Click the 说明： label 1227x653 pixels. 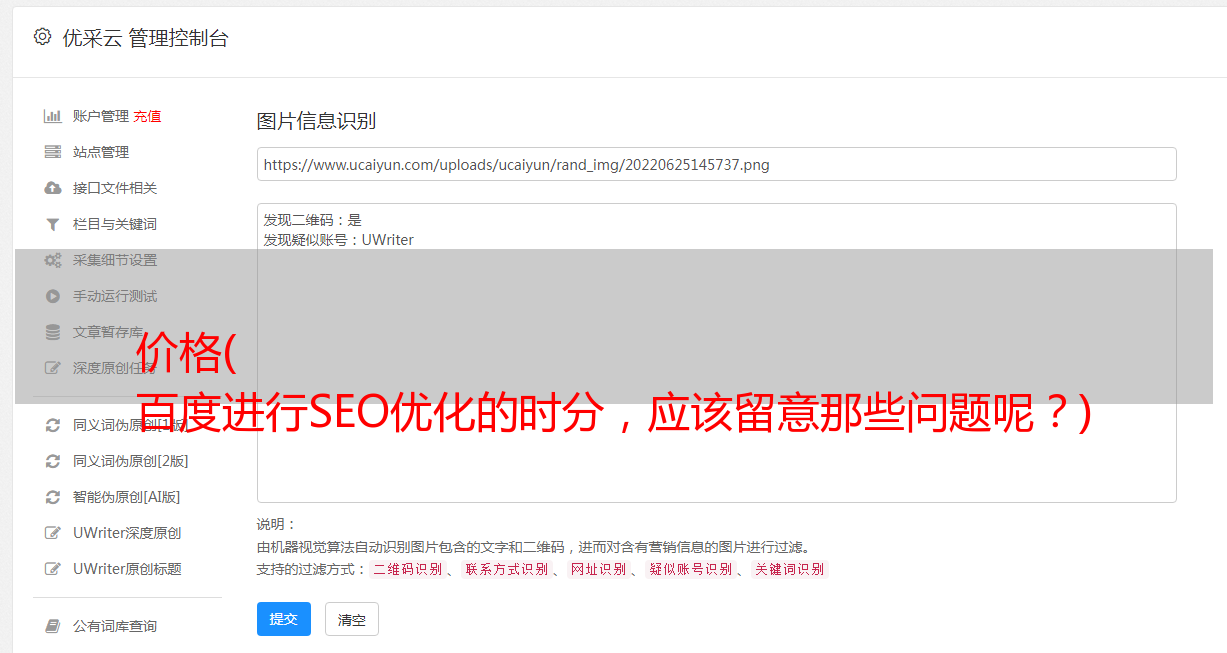(276, 524)
